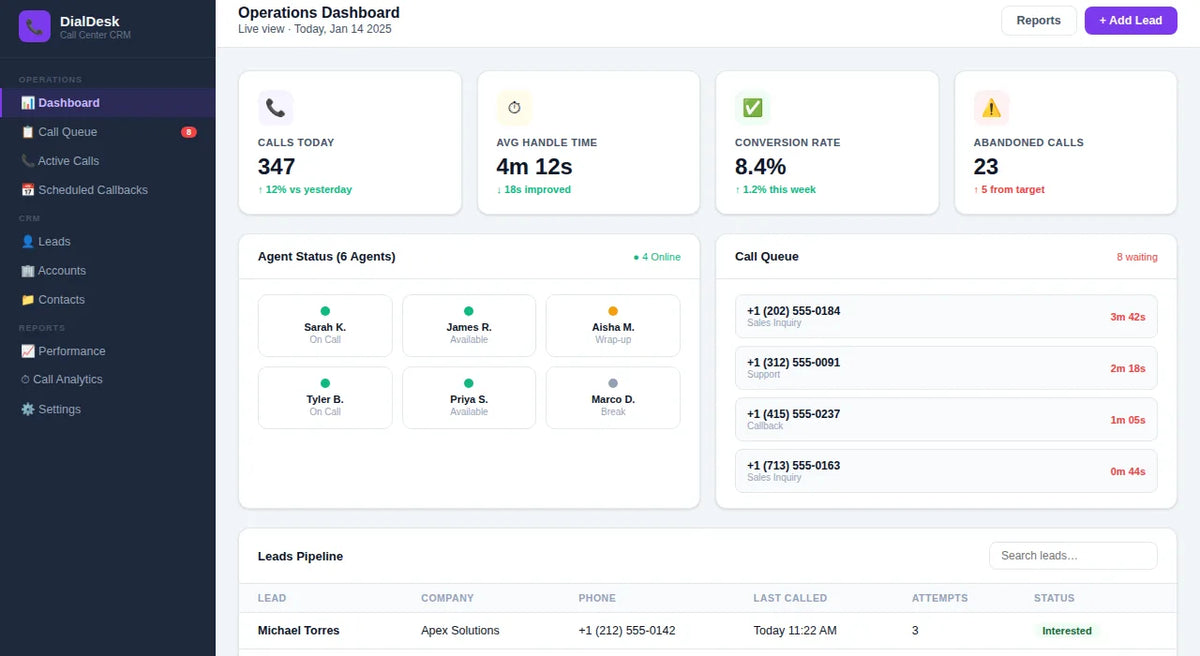Click the + Add Lead button
Screen dimensions: 1200x656
[x=1130, y=20]
